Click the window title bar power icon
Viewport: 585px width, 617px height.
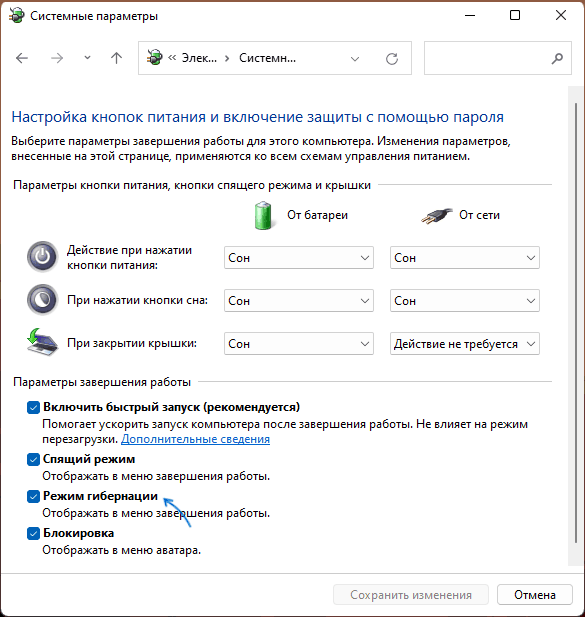pyautogui.click(x=16, y=16)
